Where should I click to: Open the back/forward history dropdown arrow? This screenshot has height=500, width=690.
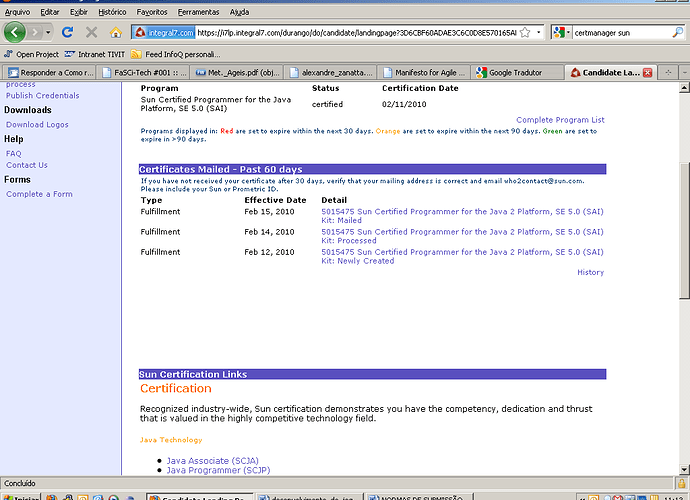pyautogui.click(x=48, y=32)
